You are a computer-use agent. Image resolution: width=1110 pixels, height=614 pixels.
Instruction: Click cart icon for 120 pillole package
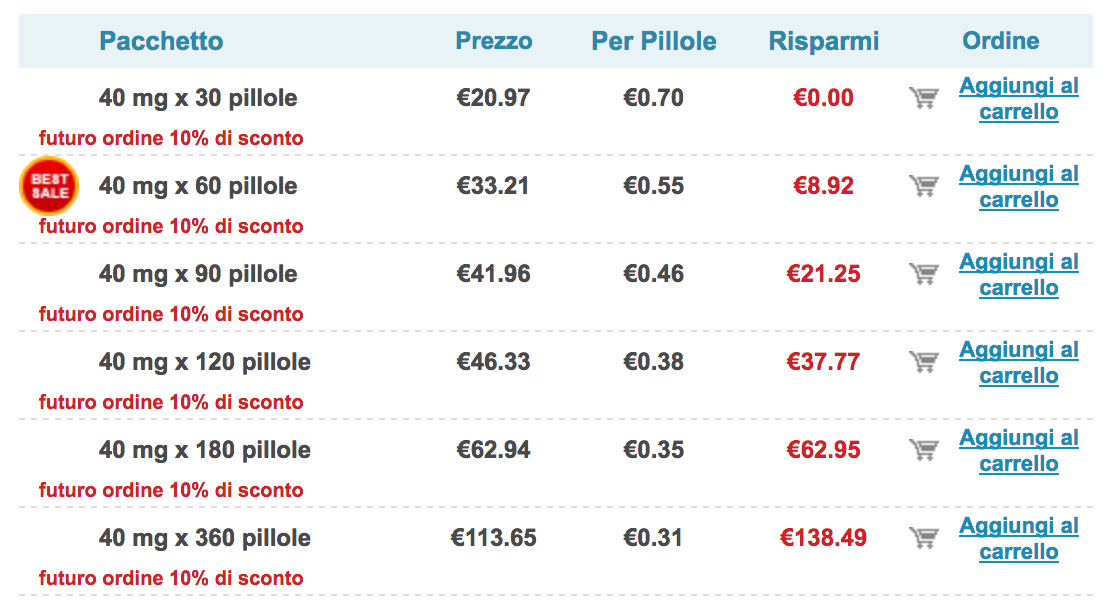click(x=924, y=361)
